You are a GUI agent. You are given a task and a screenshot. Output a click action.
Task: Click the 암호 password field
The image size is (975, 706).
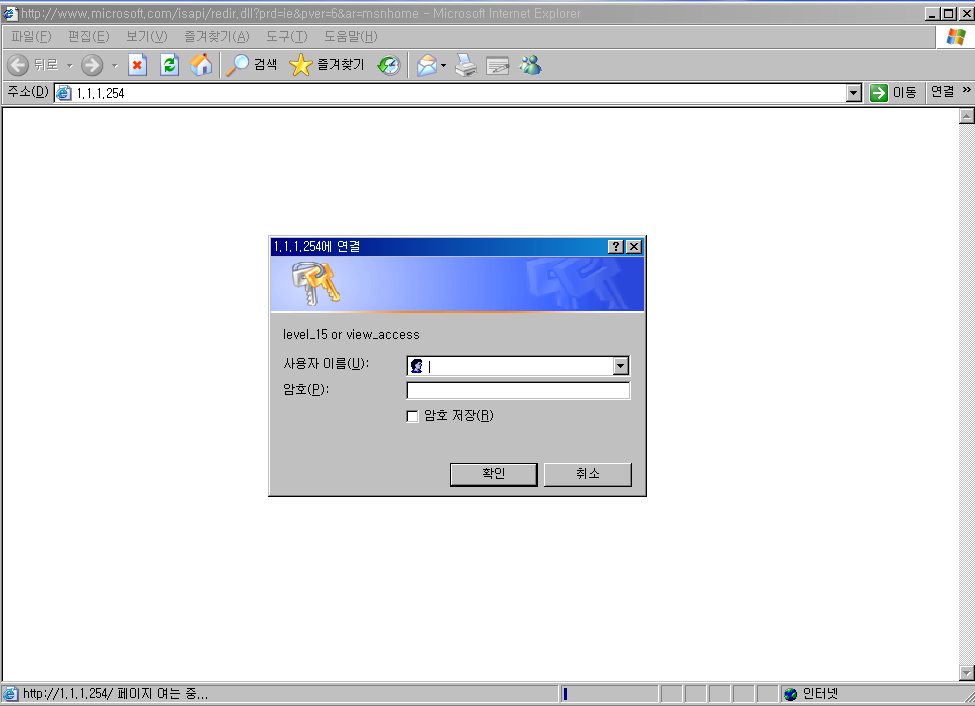[x=518, y=391]
